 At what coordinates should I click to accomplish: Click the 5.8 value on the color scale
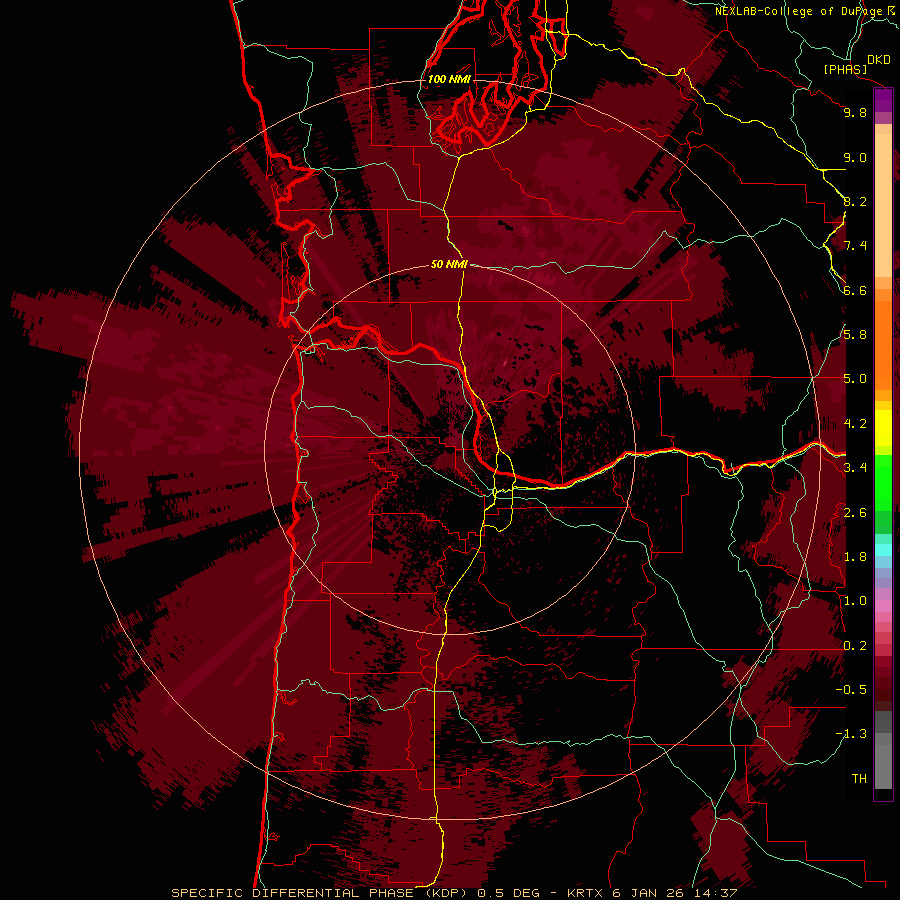[x=855, y=335]
